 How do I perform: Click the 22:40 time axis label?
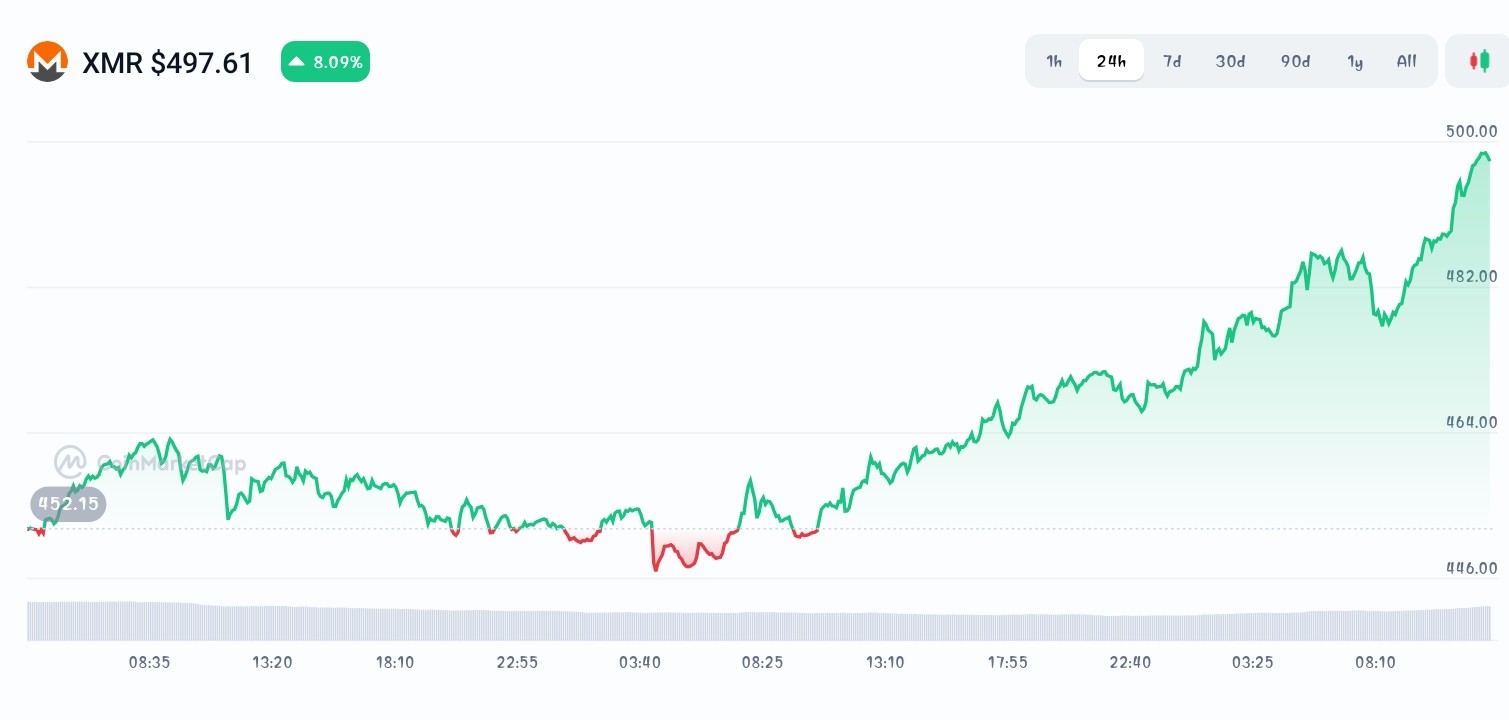click(1130, 662)
